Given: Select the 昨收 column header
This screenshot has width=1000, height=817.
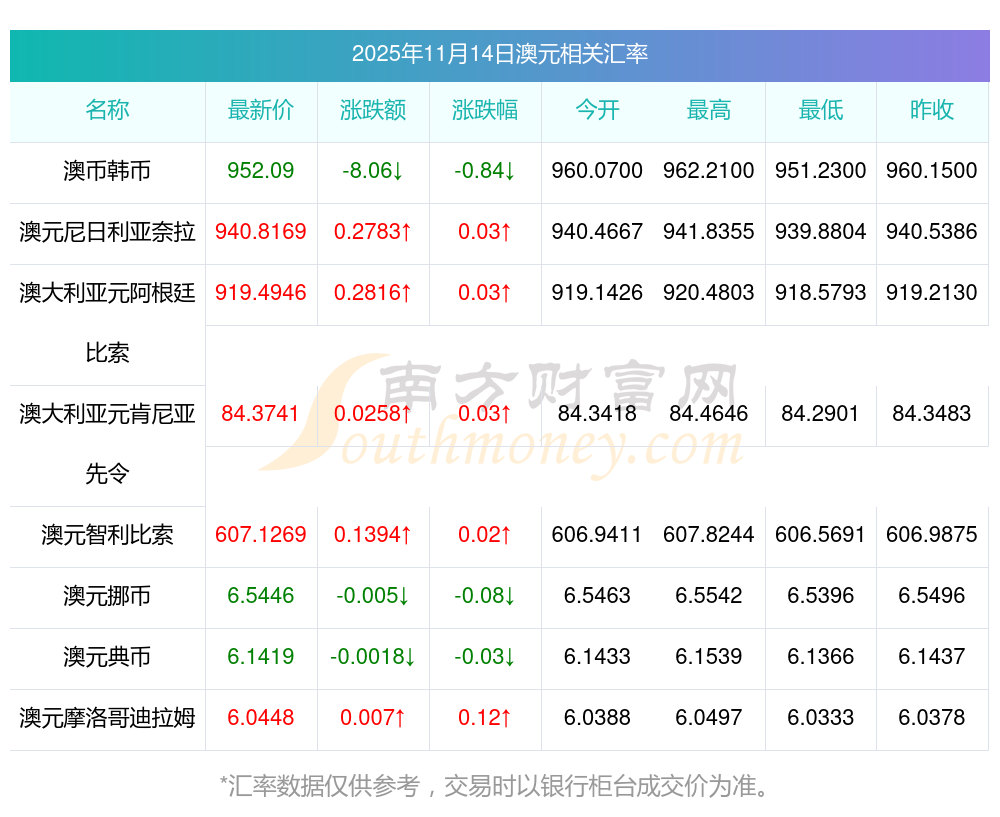Looking at the screenshot, I should click(x=932, y=110).
